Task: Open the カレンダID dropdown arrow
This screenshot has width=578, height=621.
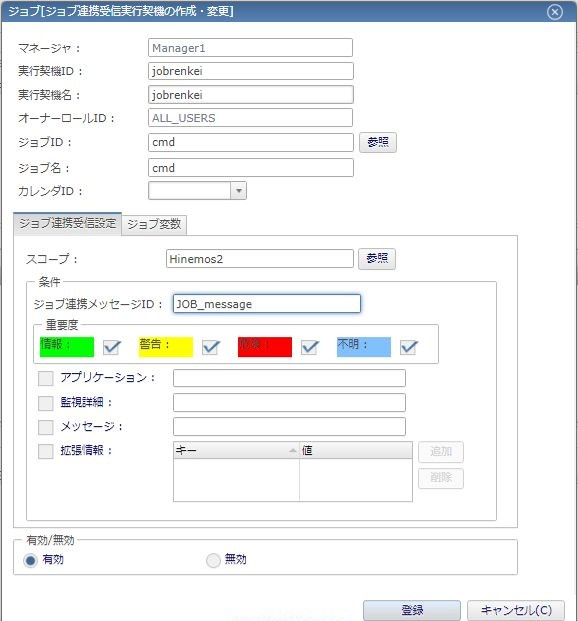Action: pyautogui.click(x=238, y=190)
